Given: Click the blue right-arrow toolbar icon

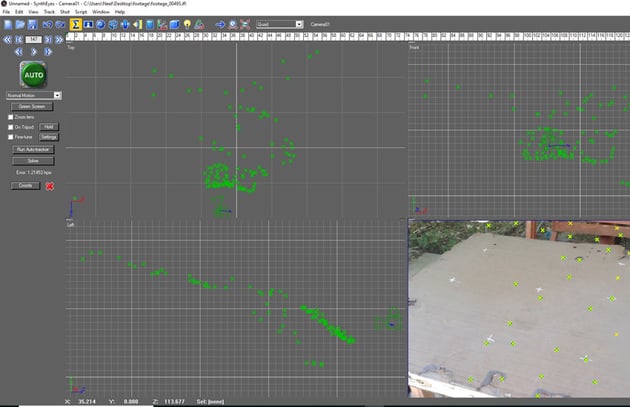Looking at the screenshot, I should click(x=220, y=23).
